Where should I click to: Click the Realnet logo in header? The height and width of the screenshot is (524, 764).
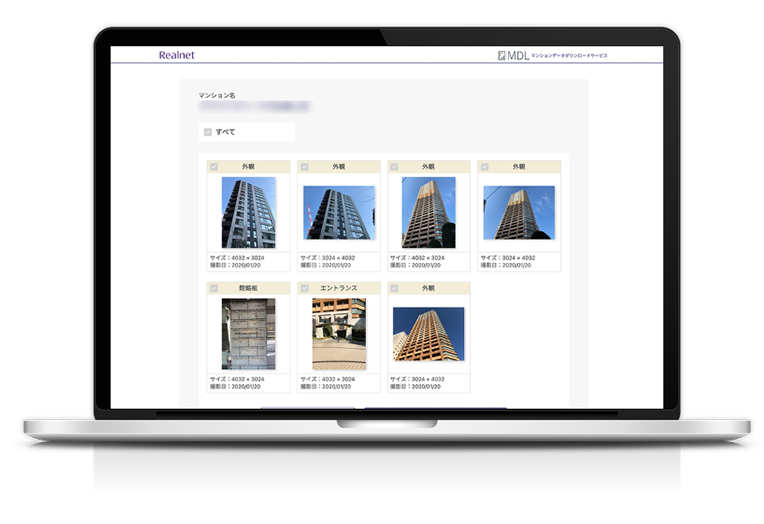176,55
